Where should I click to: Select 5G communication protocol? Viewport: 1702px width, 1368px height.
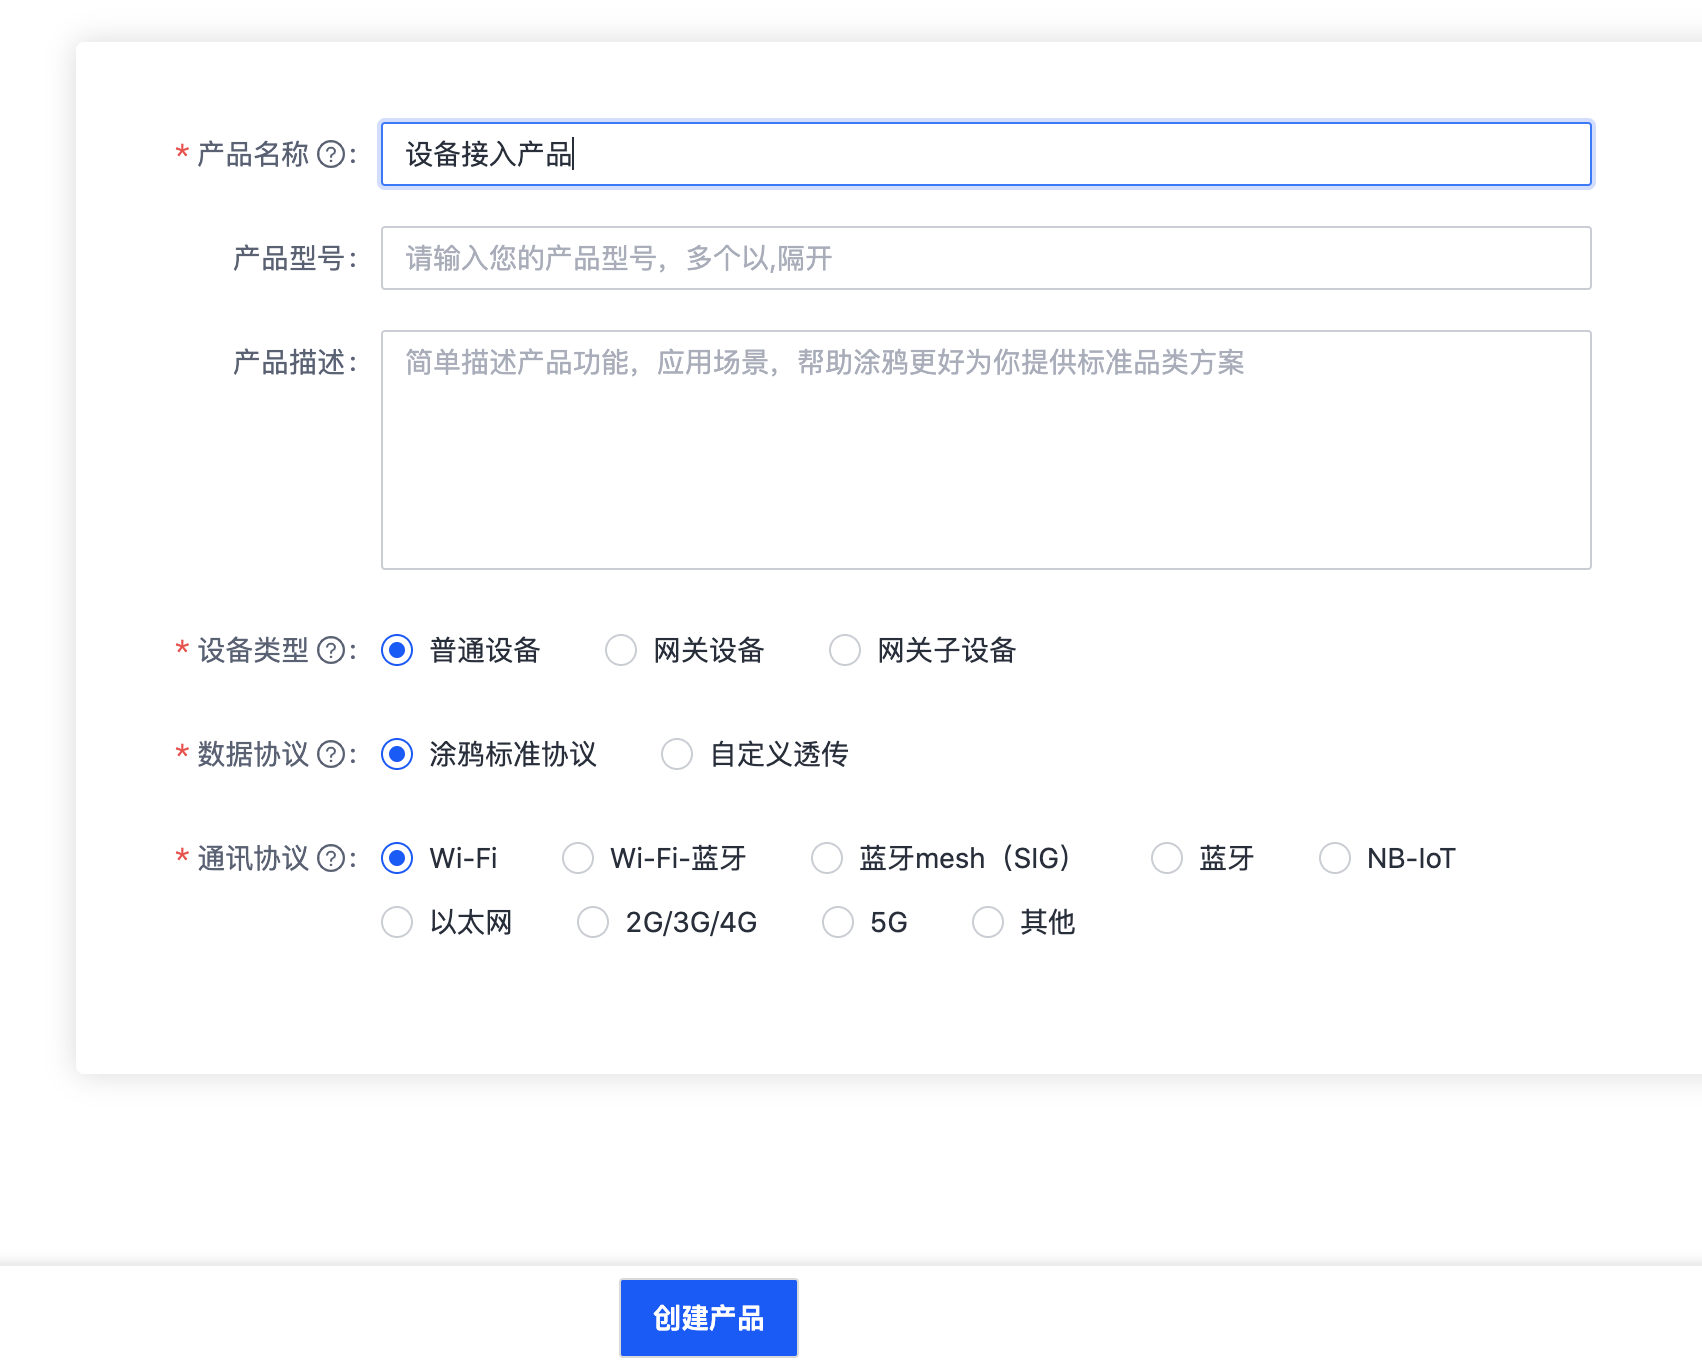tap(838, 922)
